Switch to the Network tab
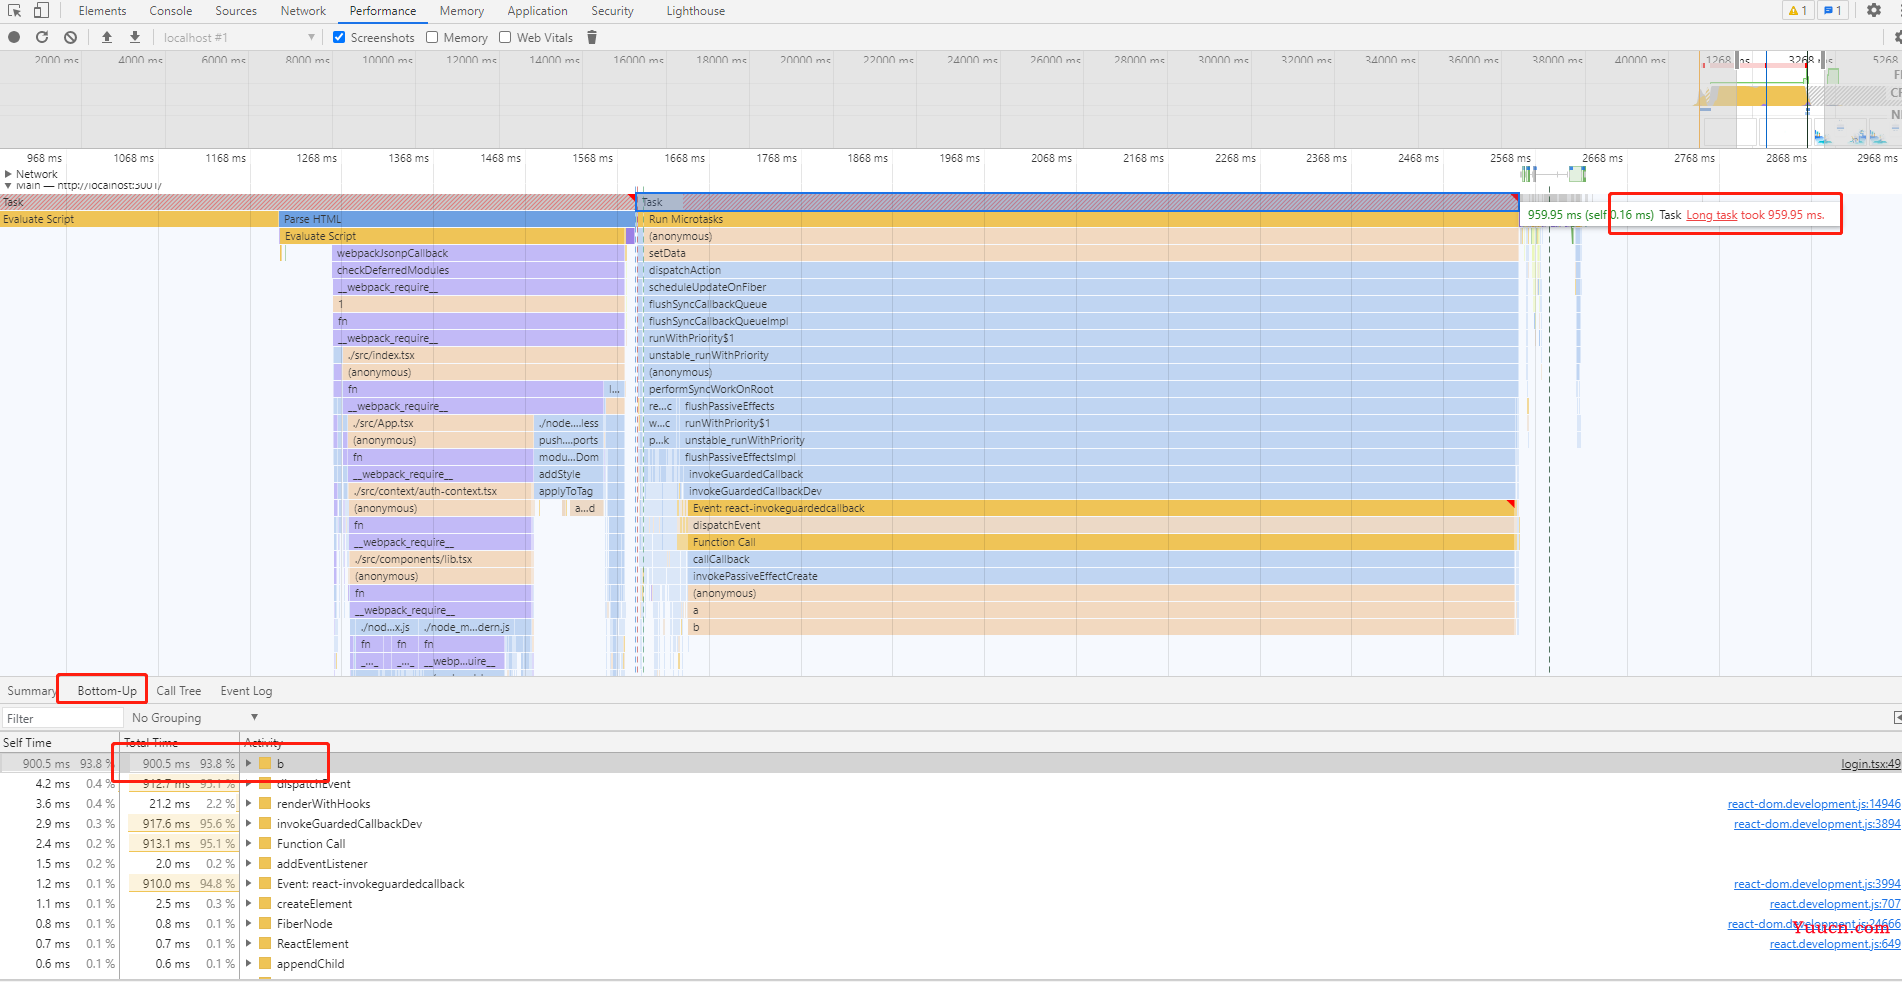1902x982 pixels. 303,11
